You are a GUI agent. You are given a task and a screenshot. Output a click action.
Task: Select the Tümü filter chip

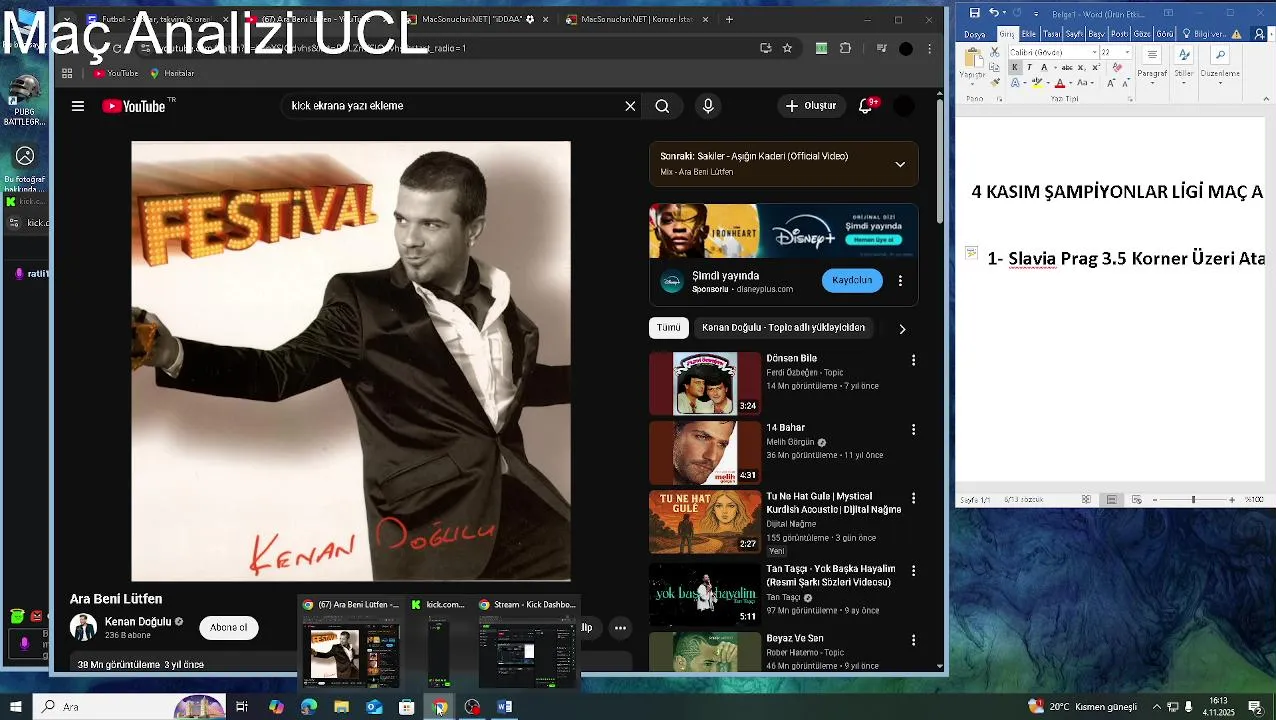[668, 328]
